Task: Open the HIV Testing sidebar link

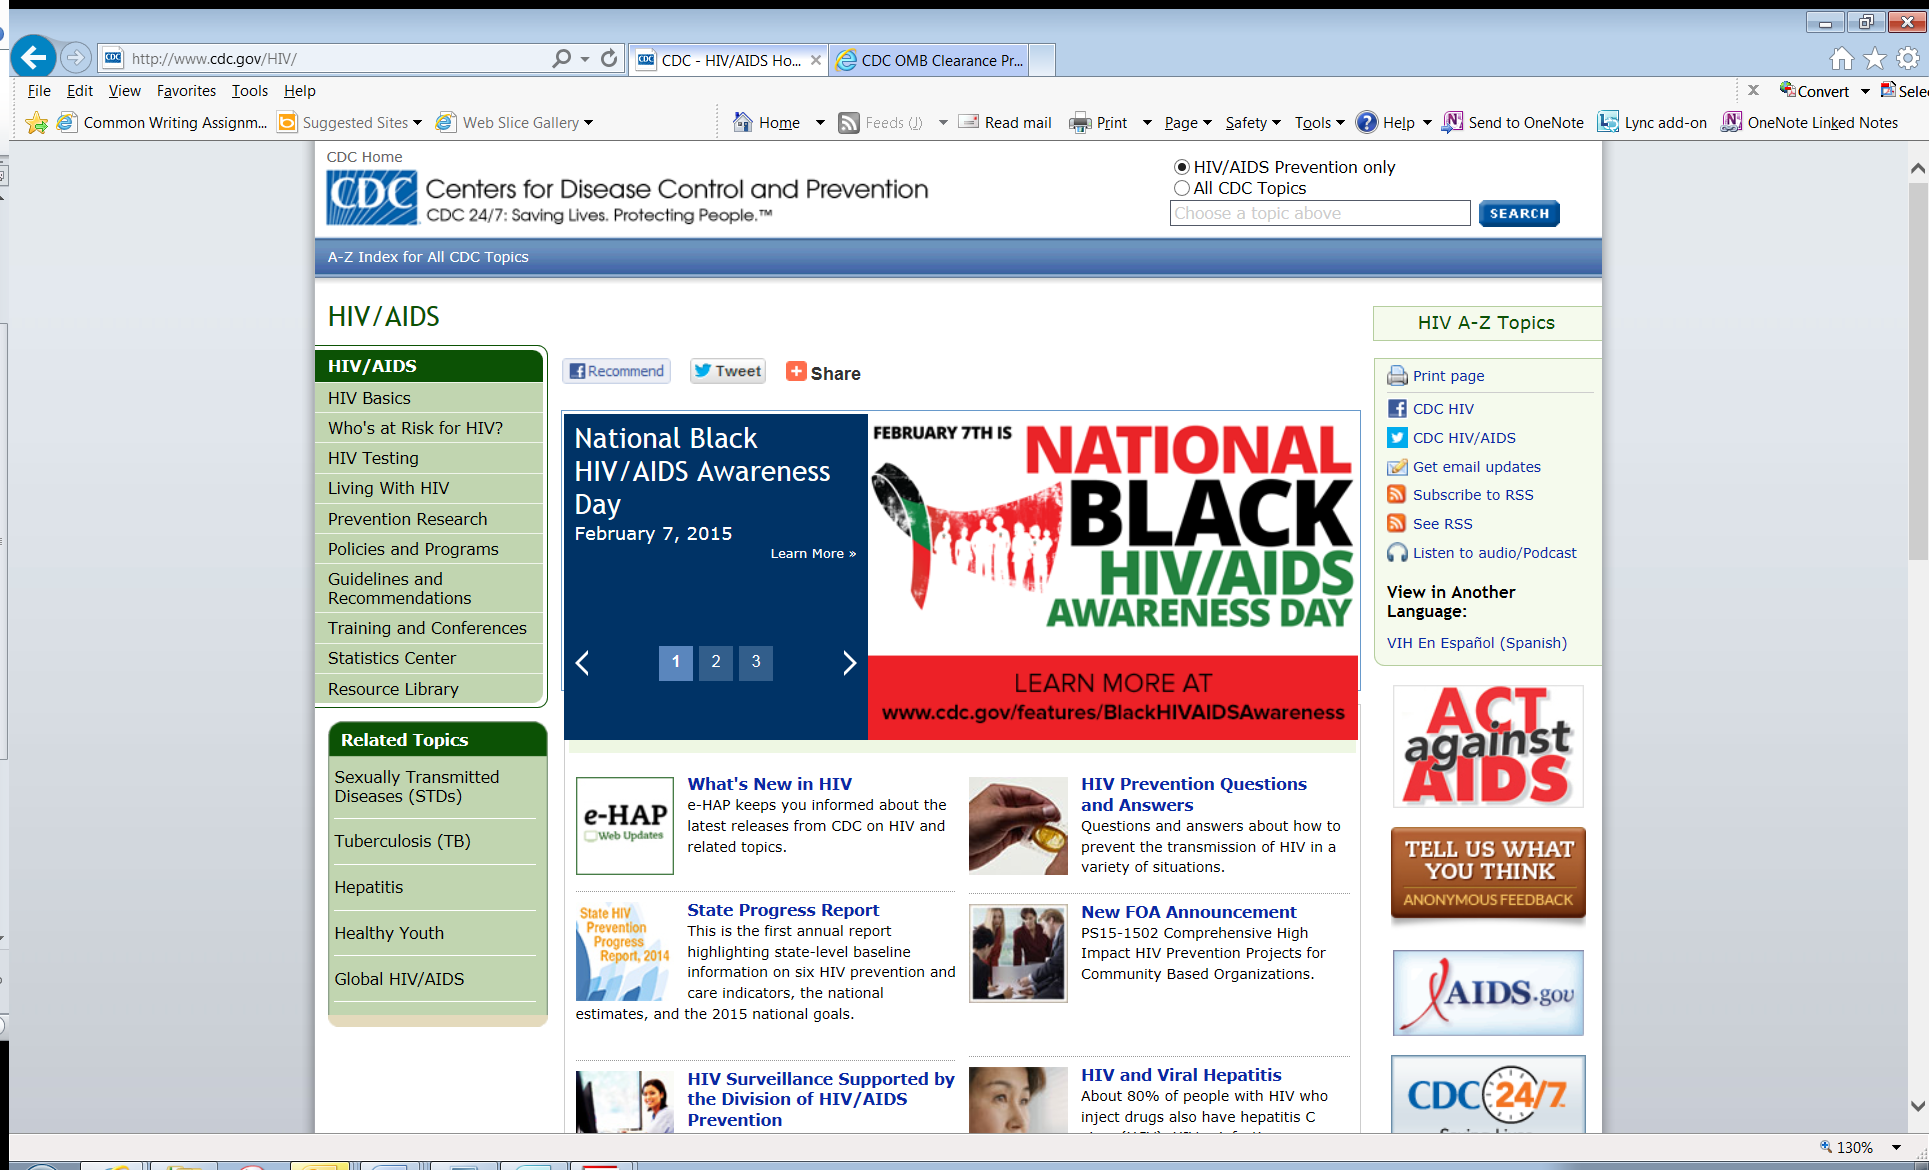Action: coord(373,458)
